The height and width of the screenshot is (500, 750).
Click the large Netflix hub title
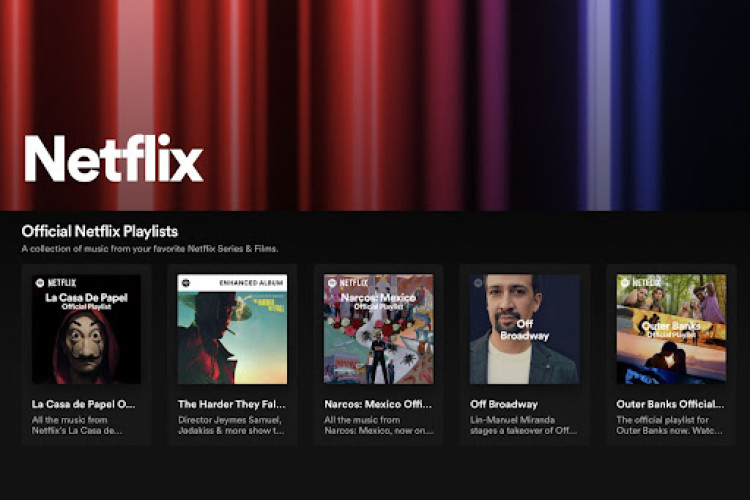pos(113,159)
